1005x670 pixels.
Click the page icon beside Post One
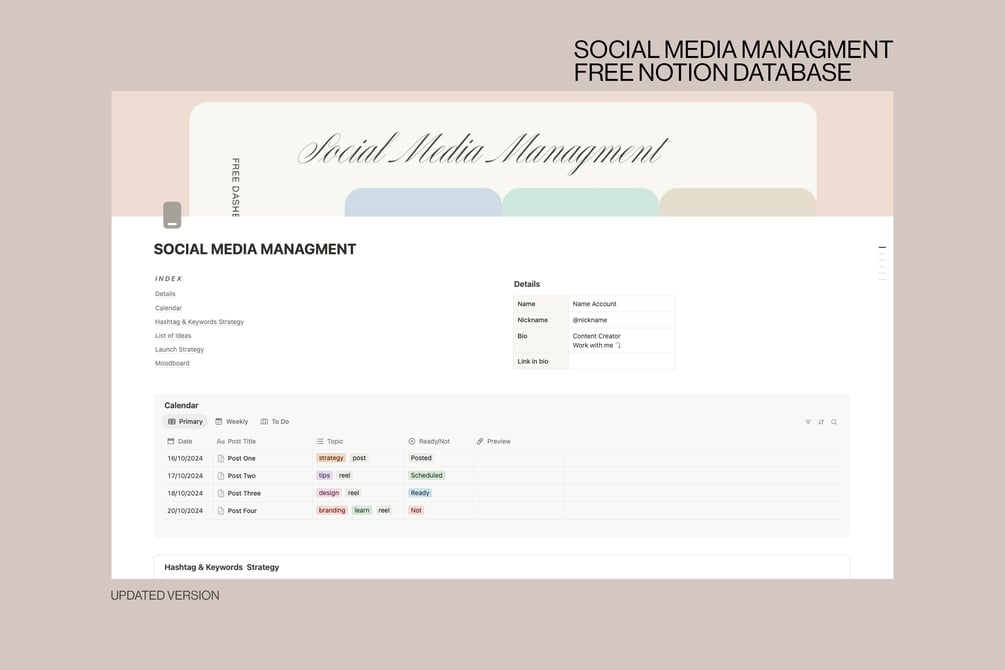(220, 458)
